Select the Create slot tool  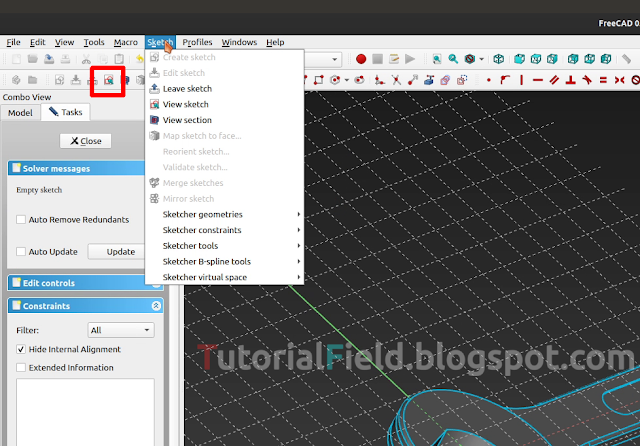tap(359, 80)
